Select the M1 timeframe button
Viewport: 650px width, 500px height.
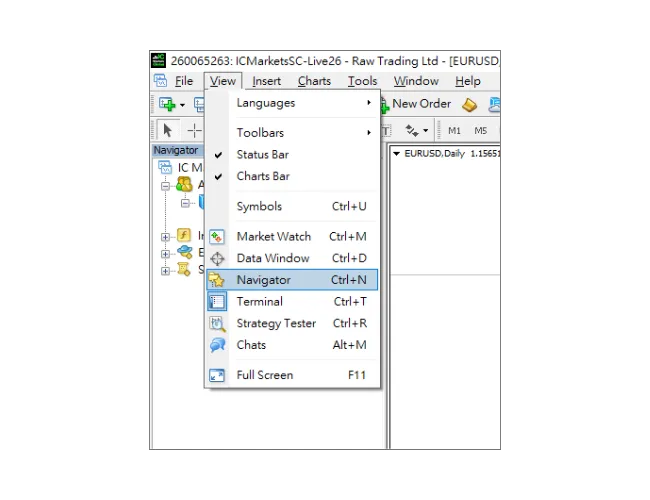[454, 130]
